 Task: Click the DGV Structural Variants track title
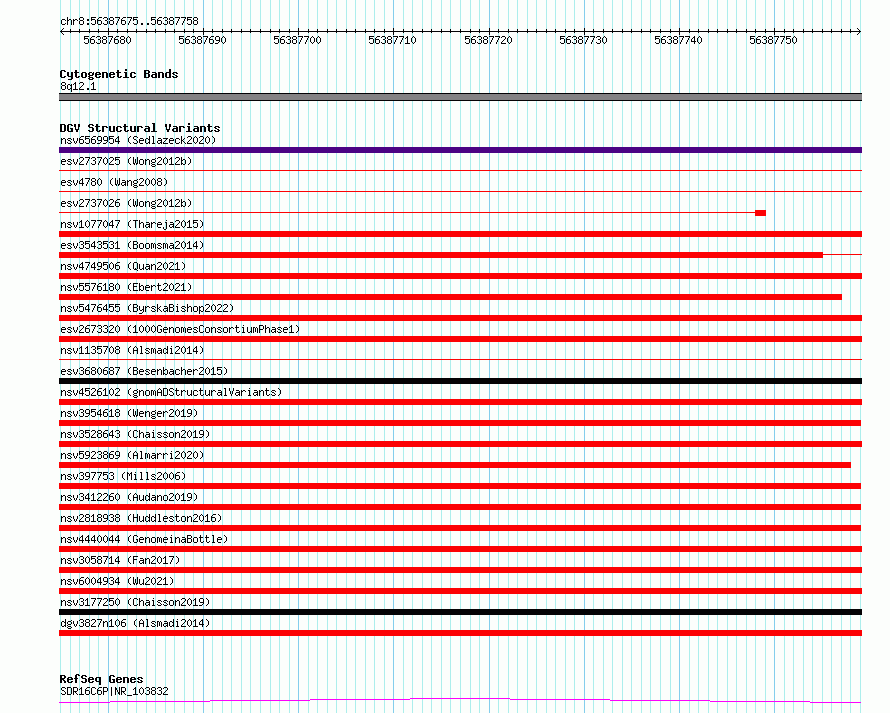140,128
